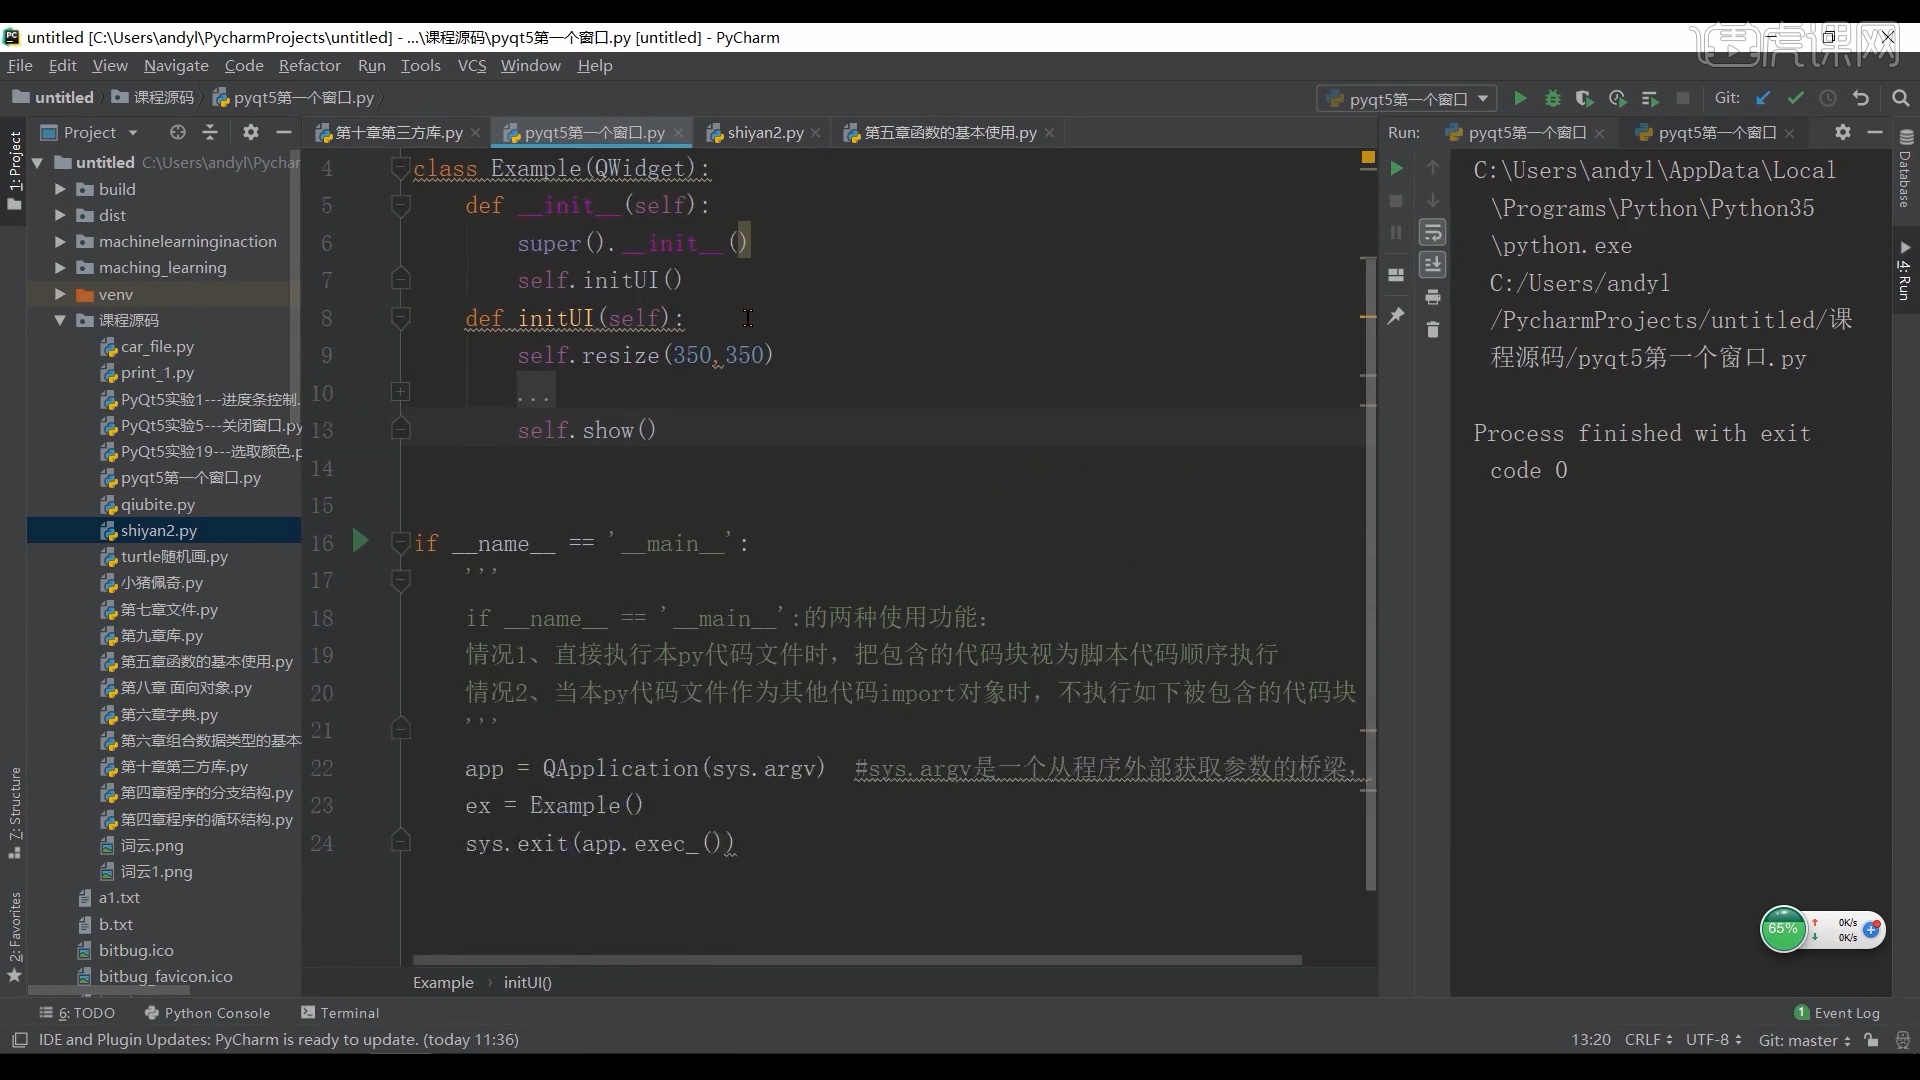Open the Terminal tool window

340,1013
